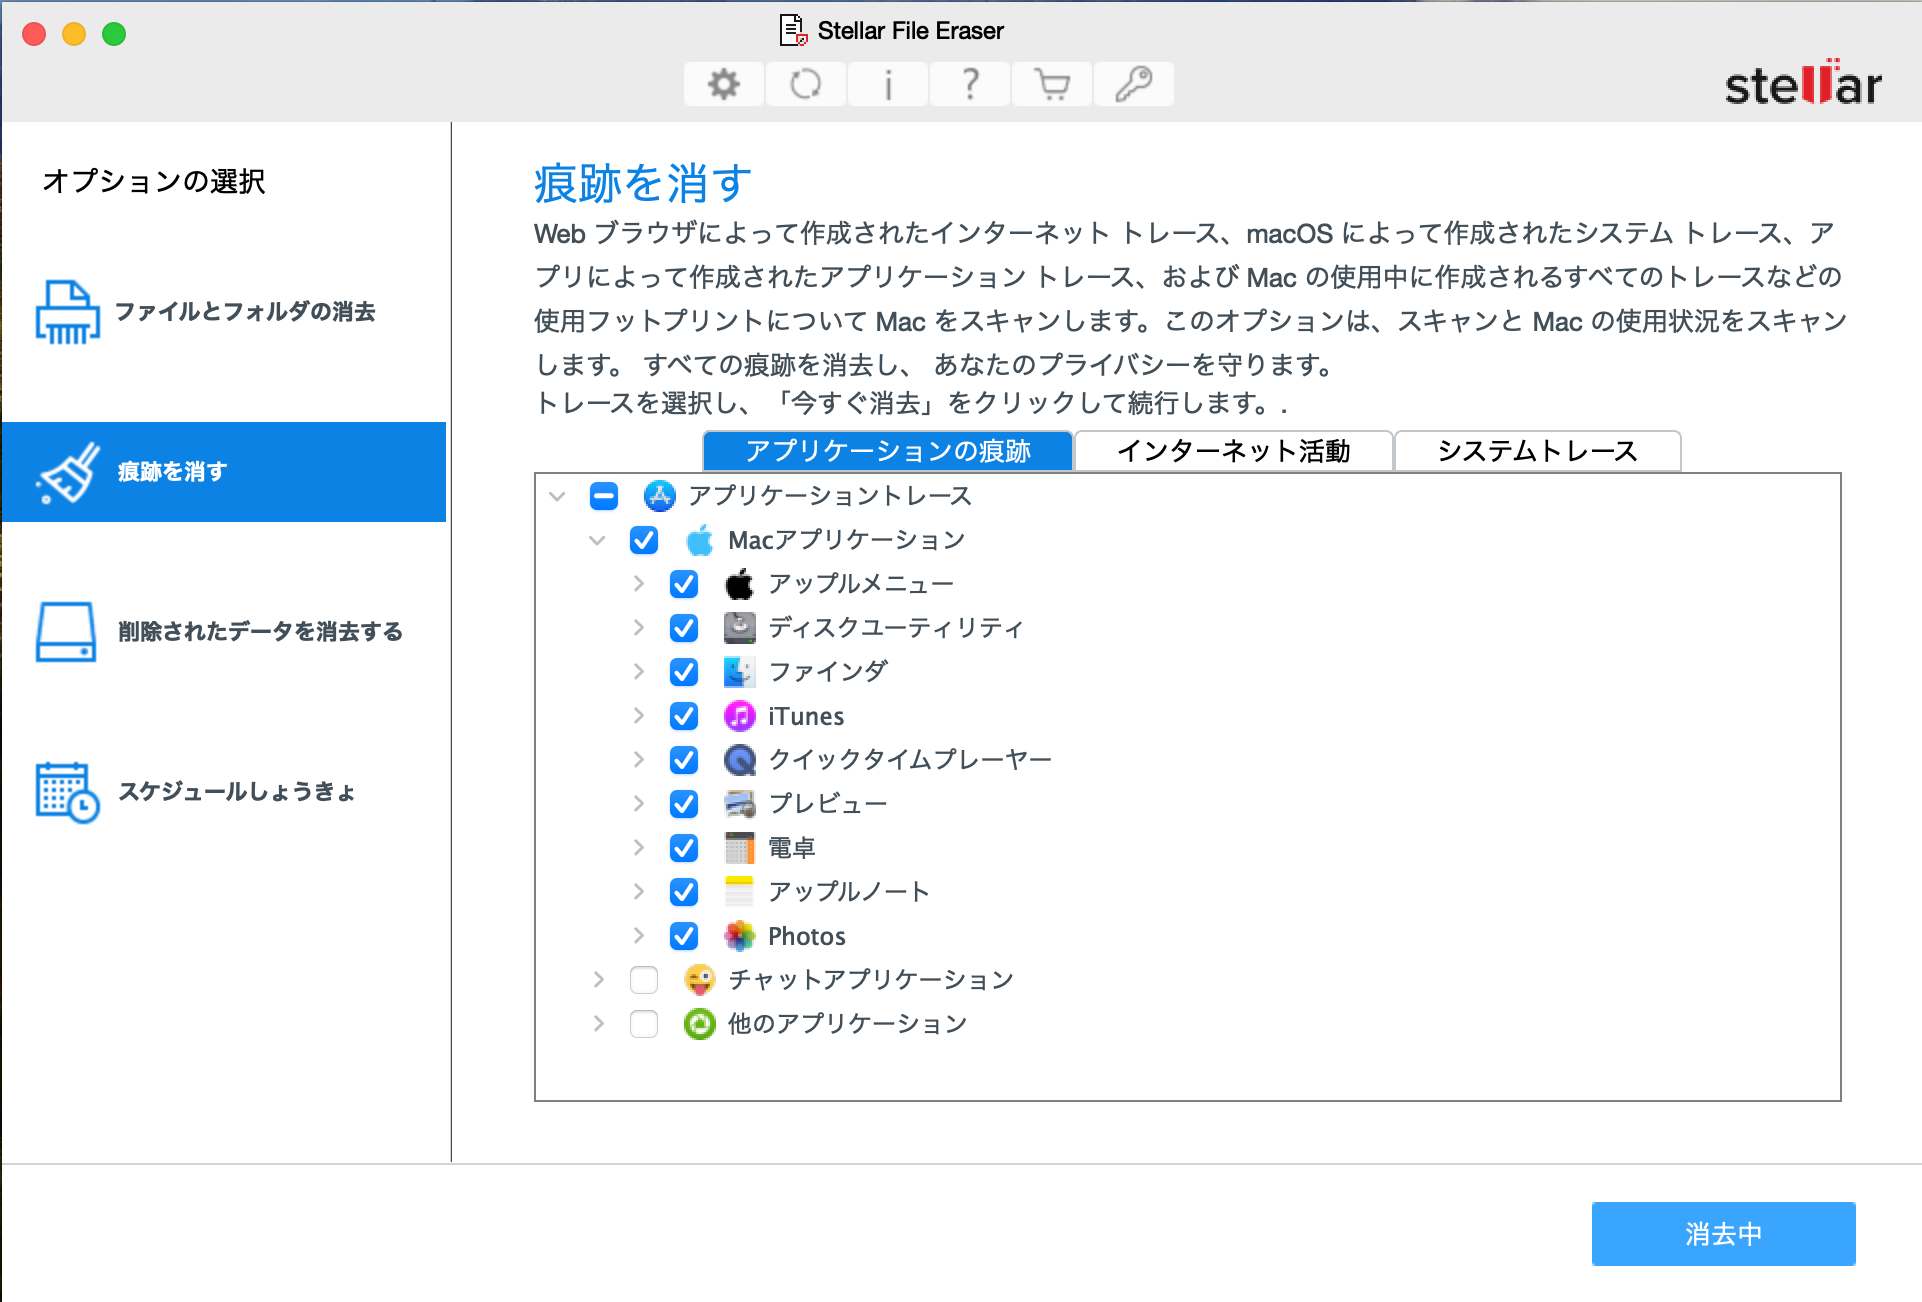This screenshot has height=1302, width=1922.
Task: Uncheck the クイックタイムプレーヤー checkbox
Action: [684, 760]
